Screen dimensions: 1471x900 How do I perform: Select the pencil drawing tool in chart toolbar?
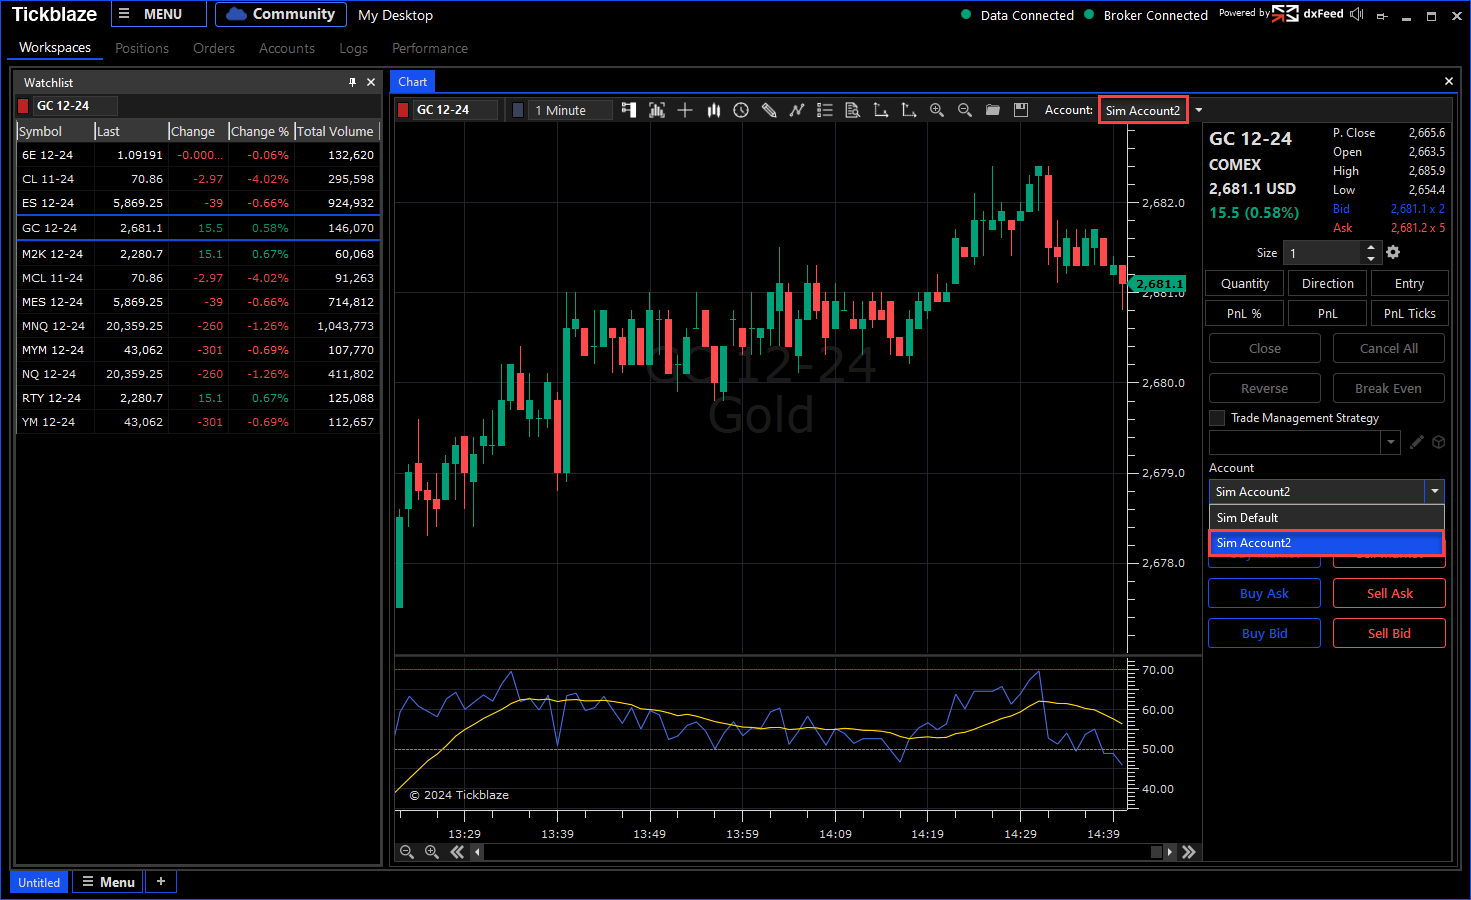tap(769, 110)
